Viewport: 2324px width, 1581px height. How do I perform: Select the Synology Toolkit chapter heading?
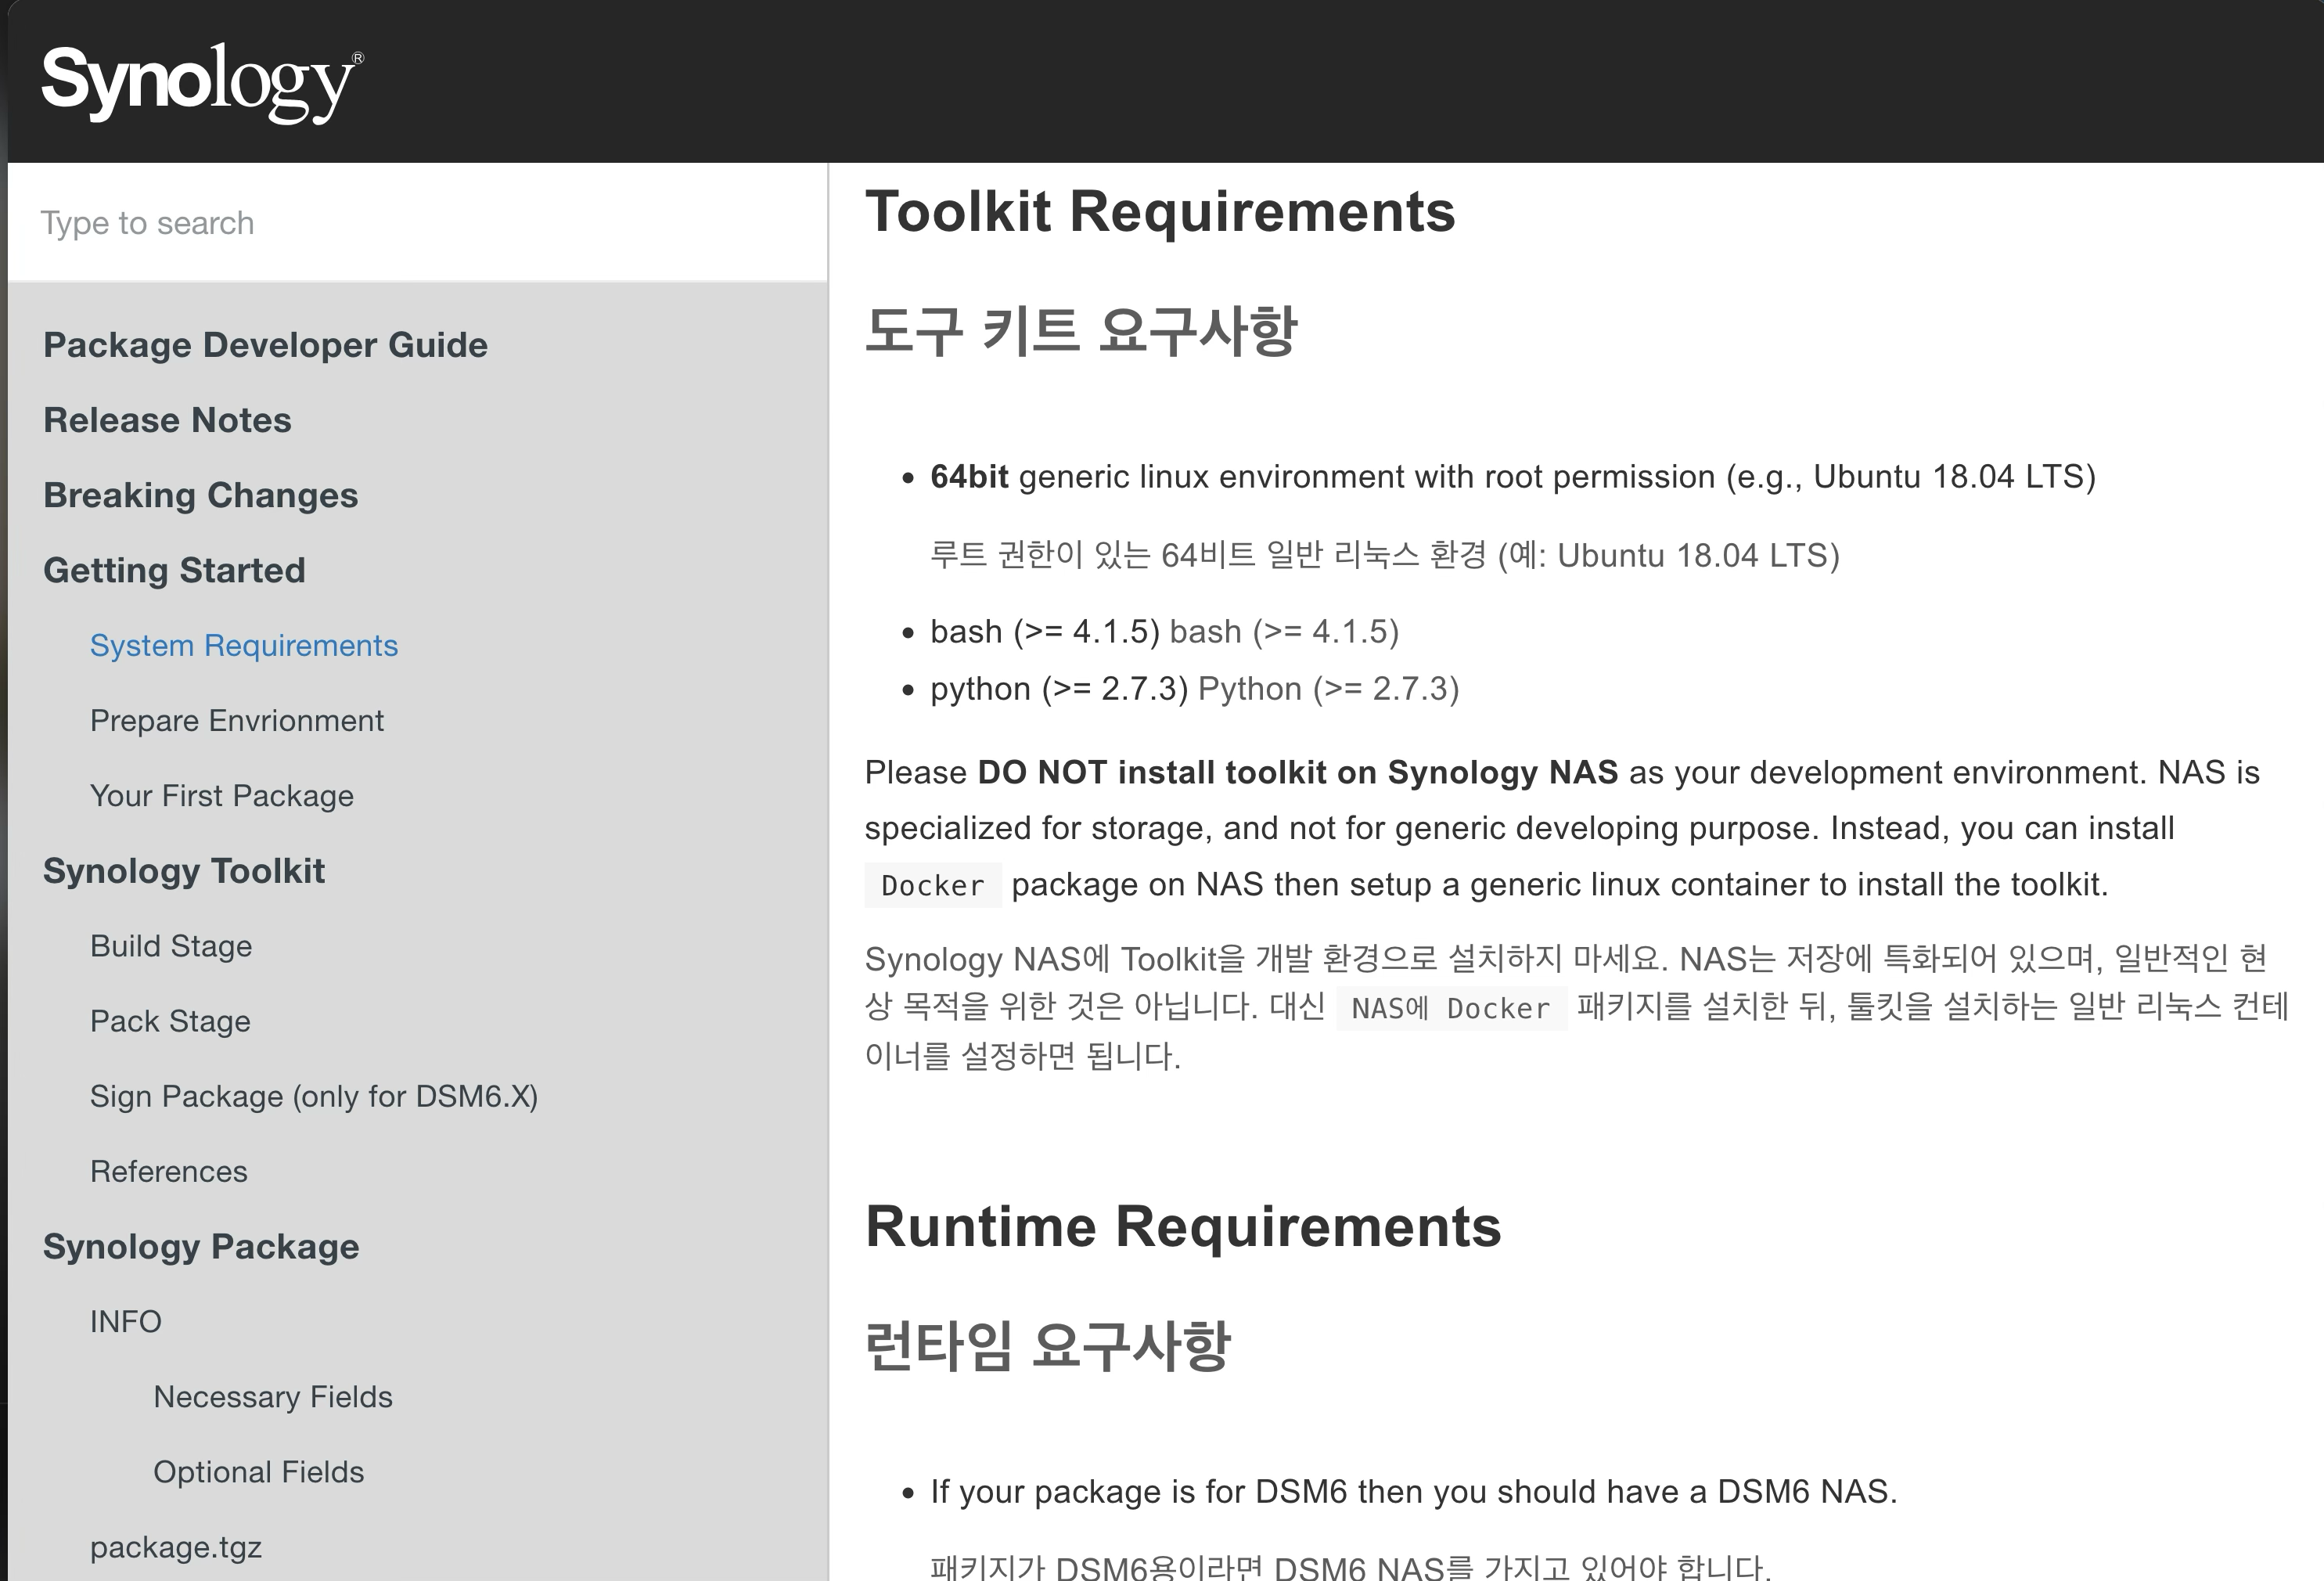183,871
